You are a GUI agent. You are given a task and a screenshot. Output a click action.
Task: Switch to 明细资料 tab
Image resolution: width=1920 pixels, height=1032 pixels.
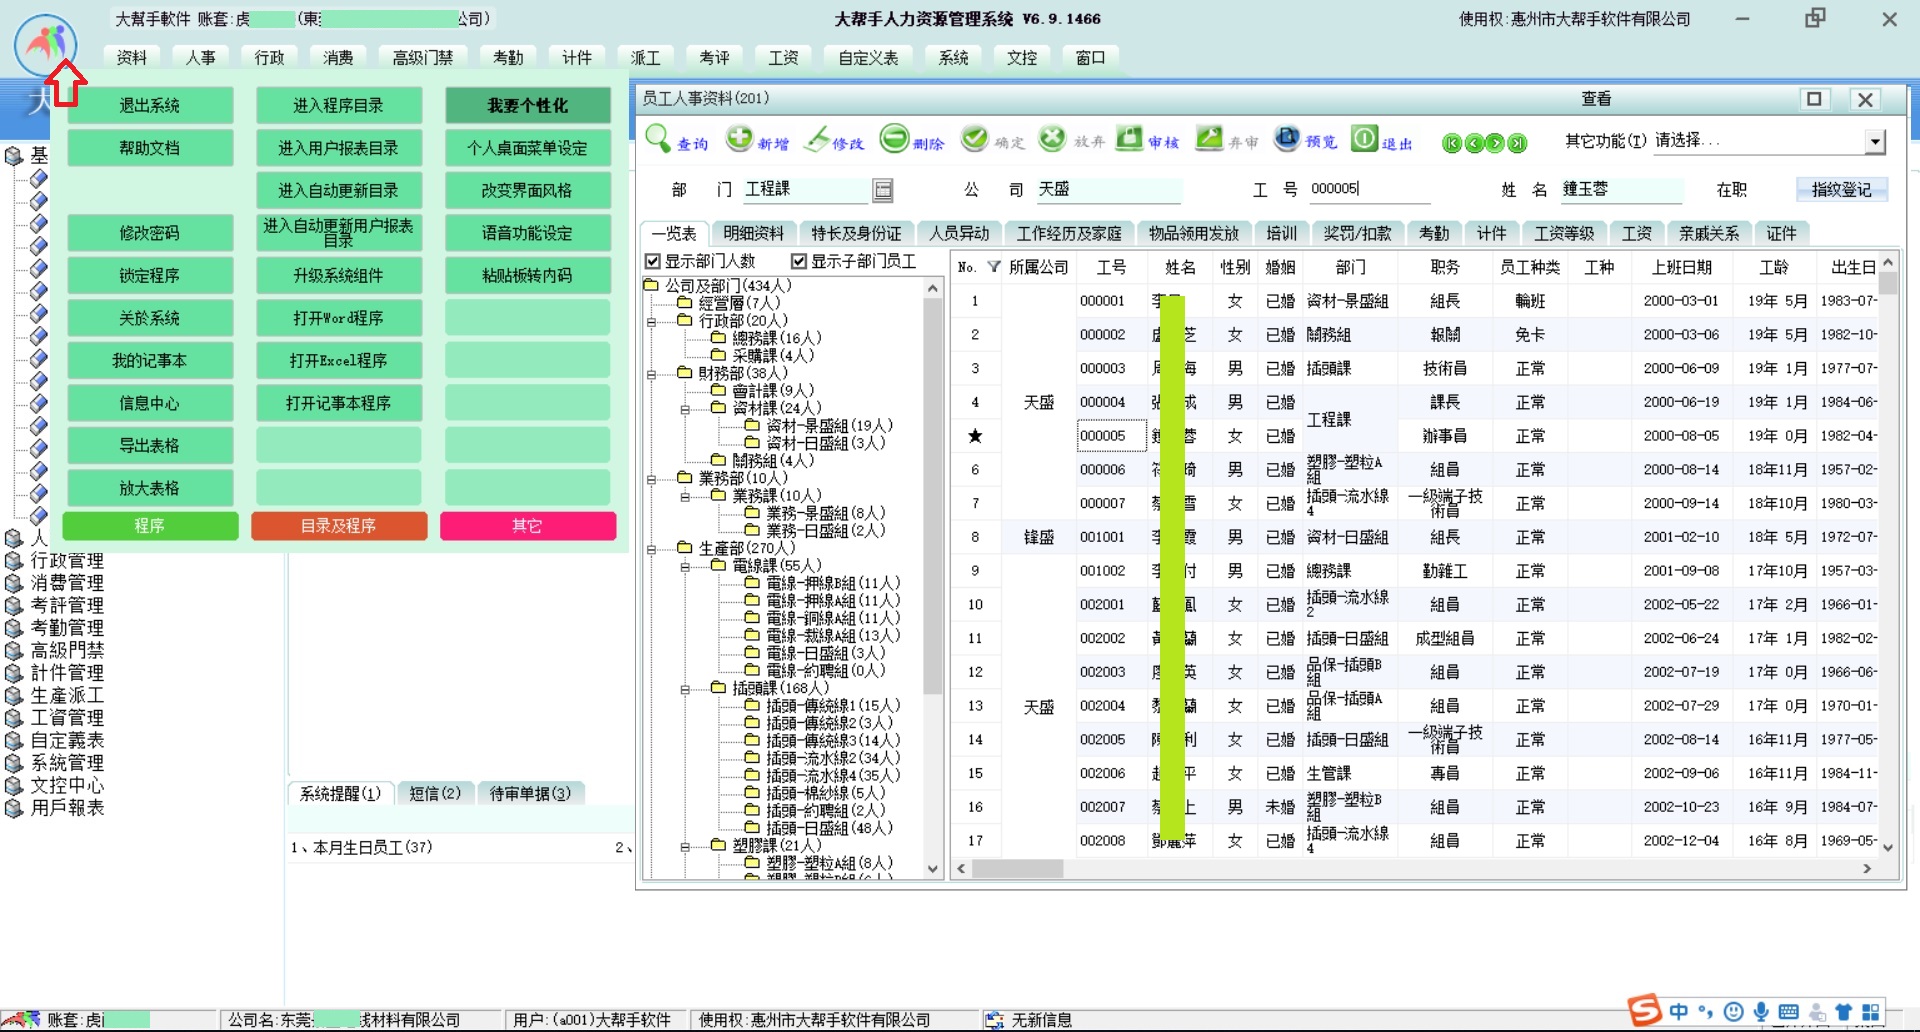coord(753,233)
